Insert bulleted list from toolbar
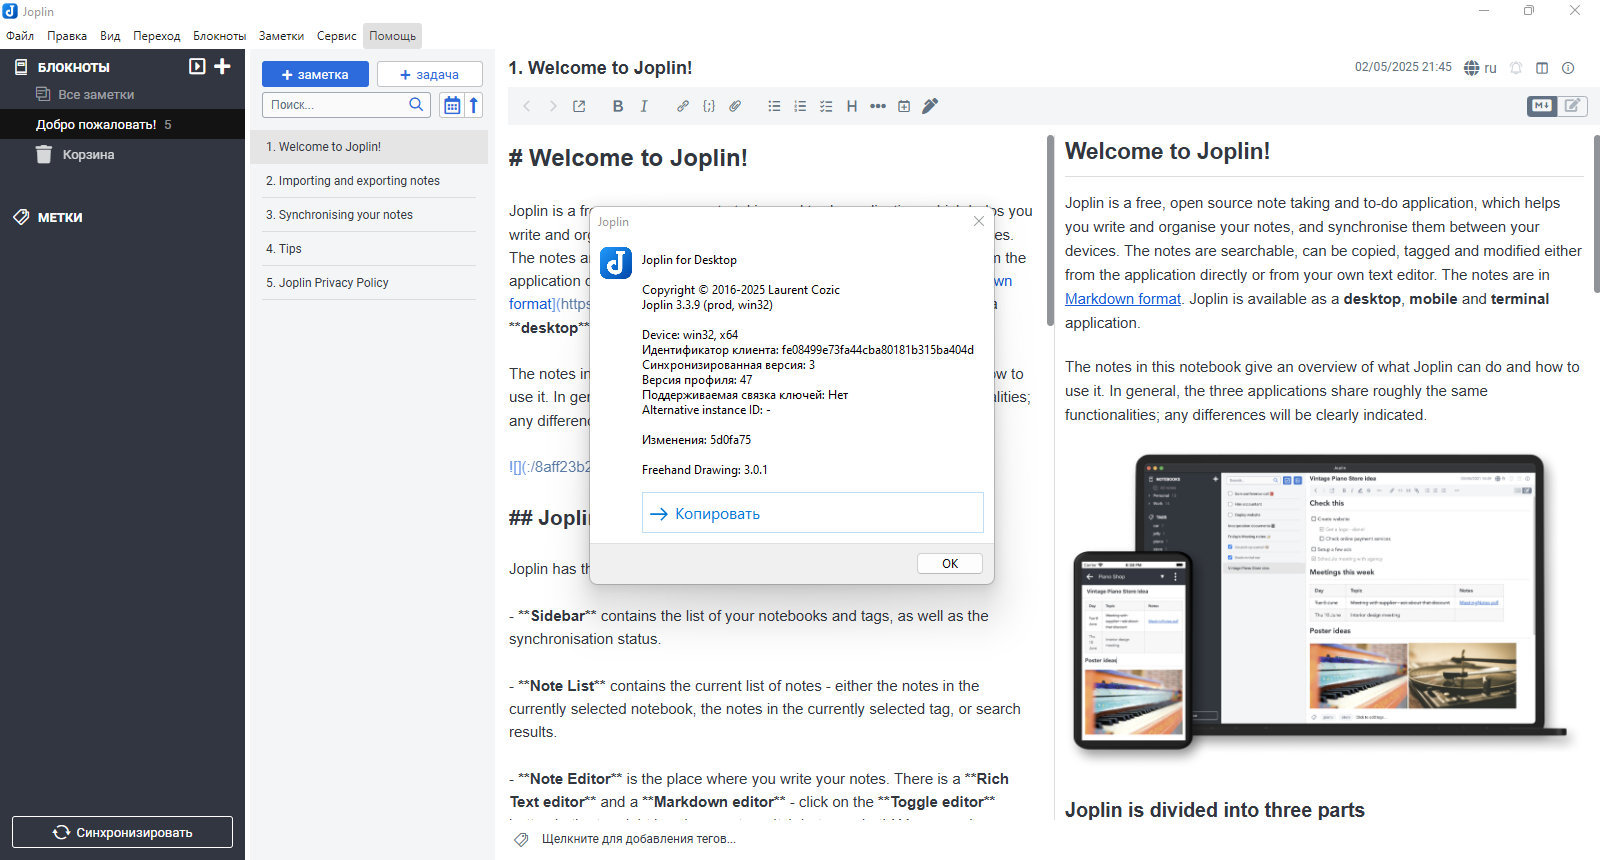1600x860 pixels. pyautogui.click(x=774, y=106)
